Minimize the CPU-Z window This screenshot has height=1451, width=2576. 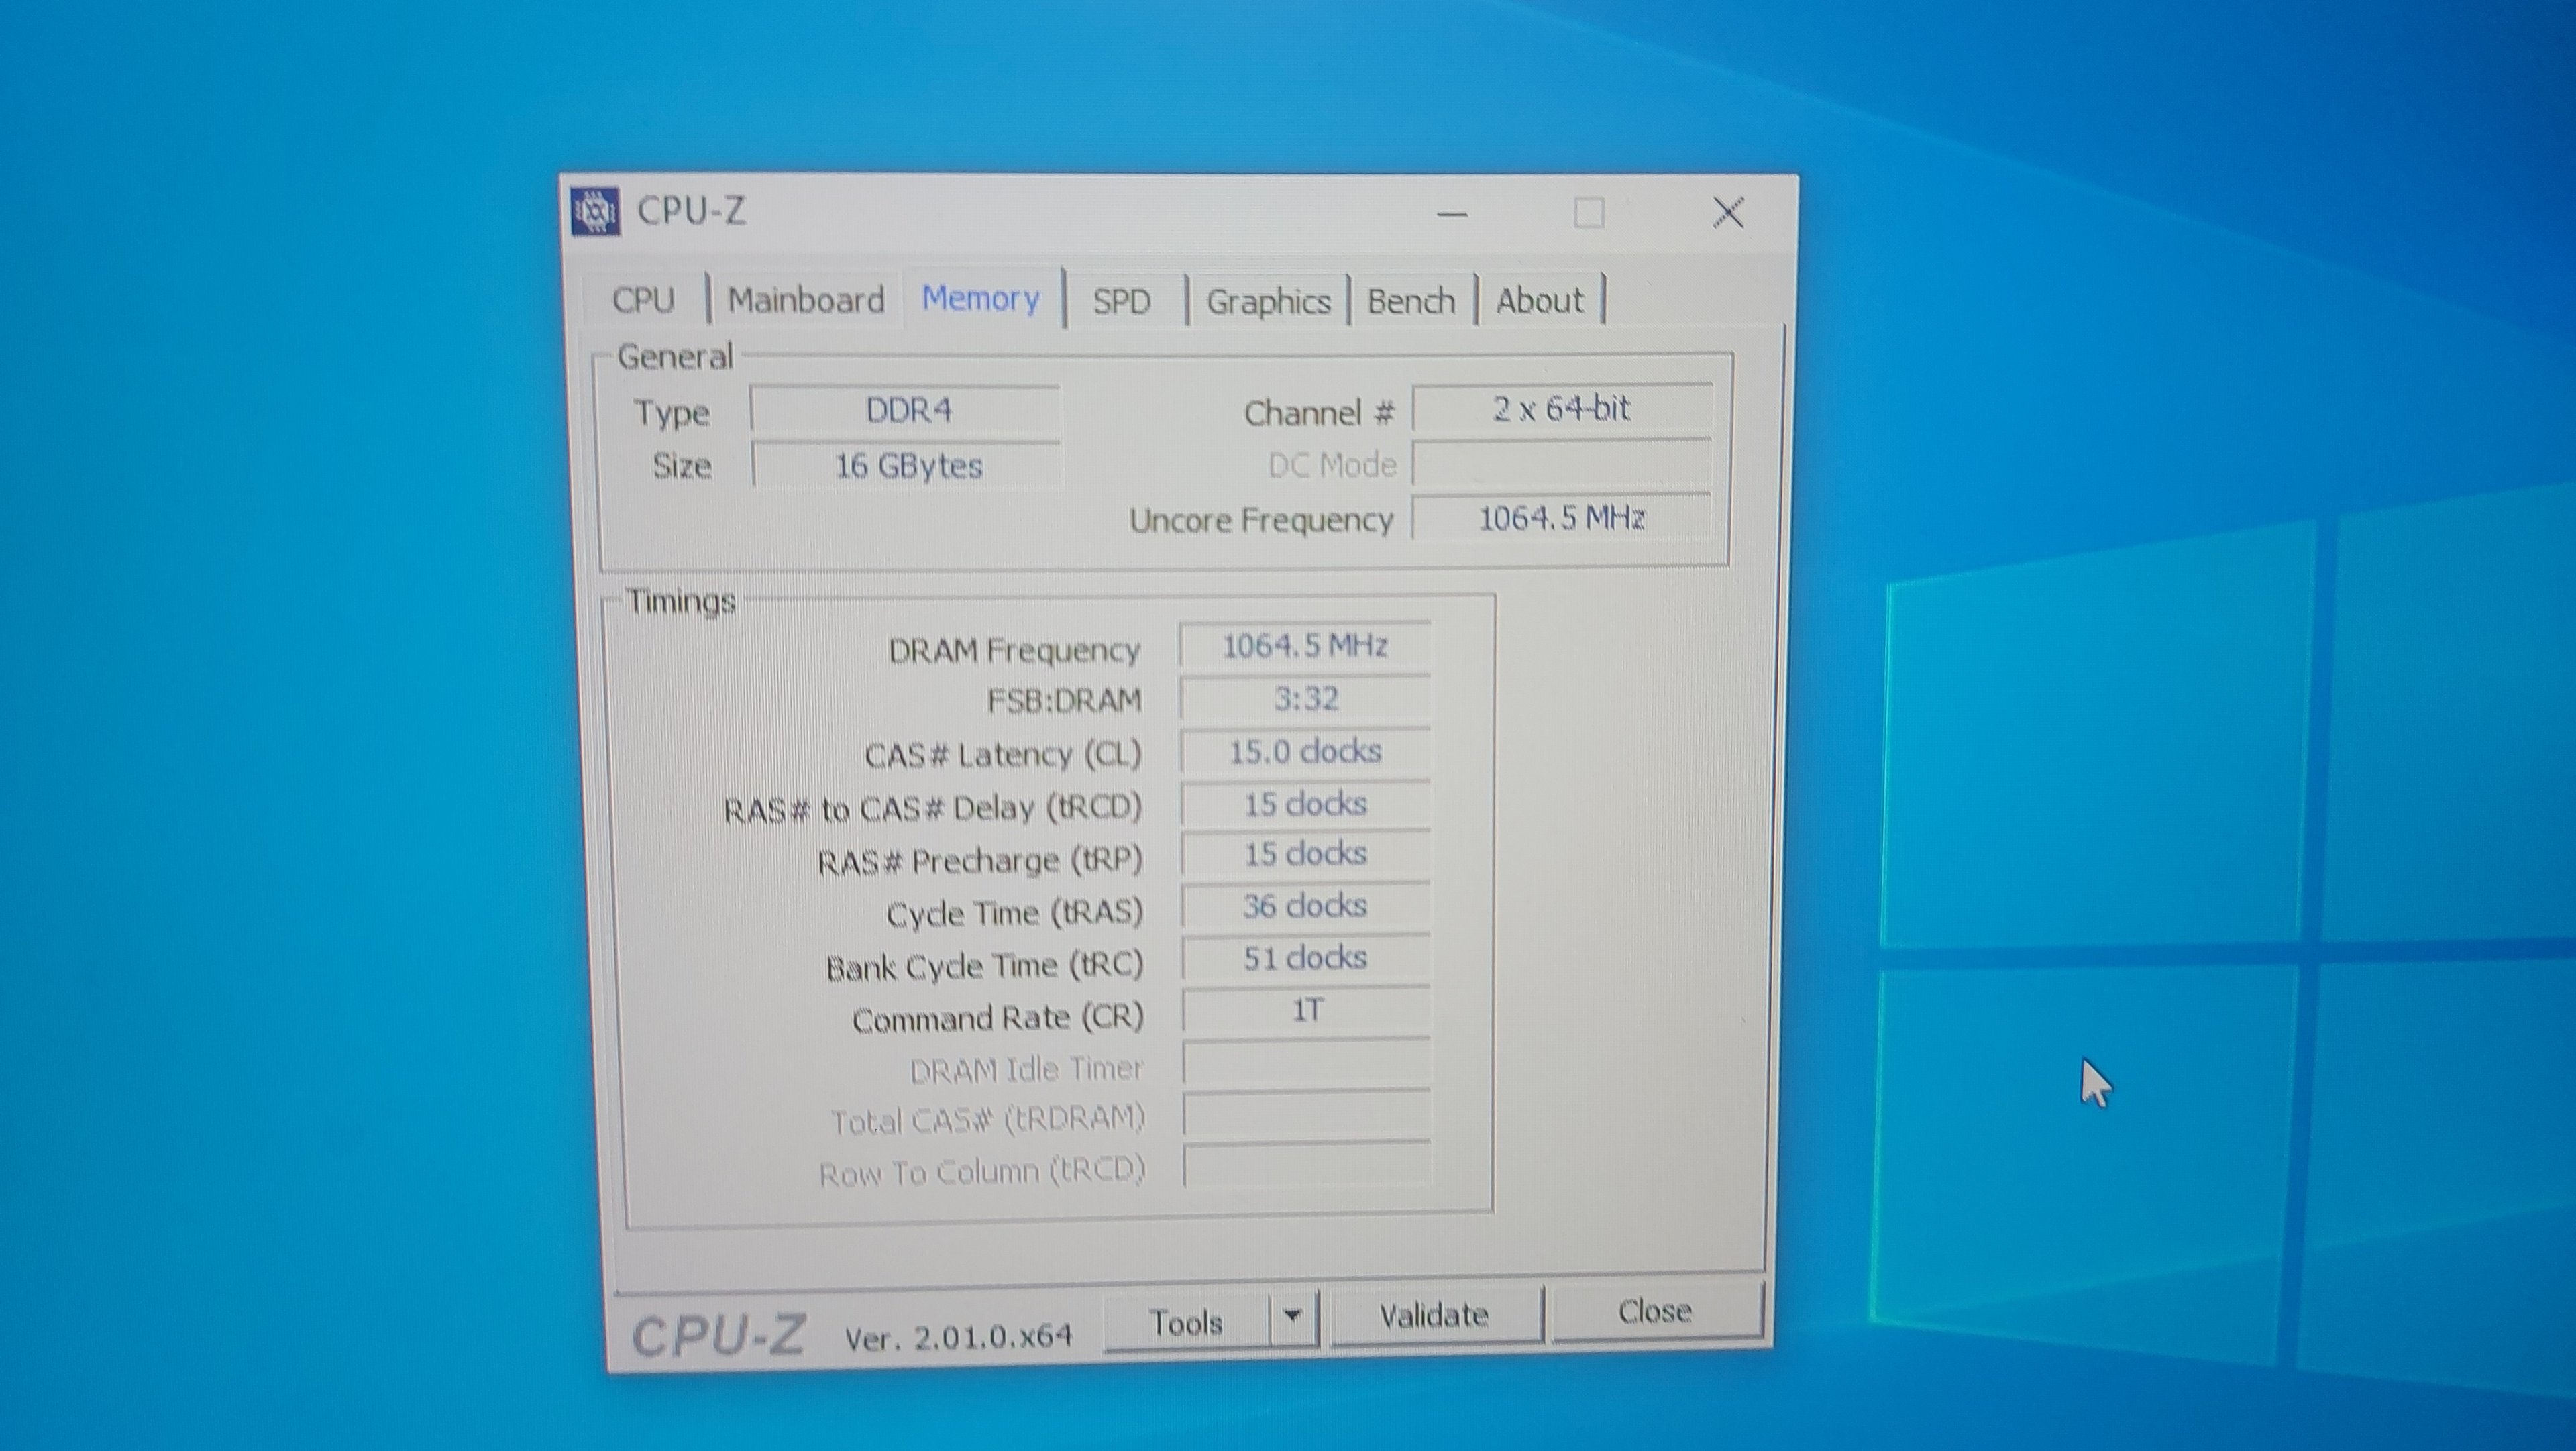click(x=1452, y=214)
